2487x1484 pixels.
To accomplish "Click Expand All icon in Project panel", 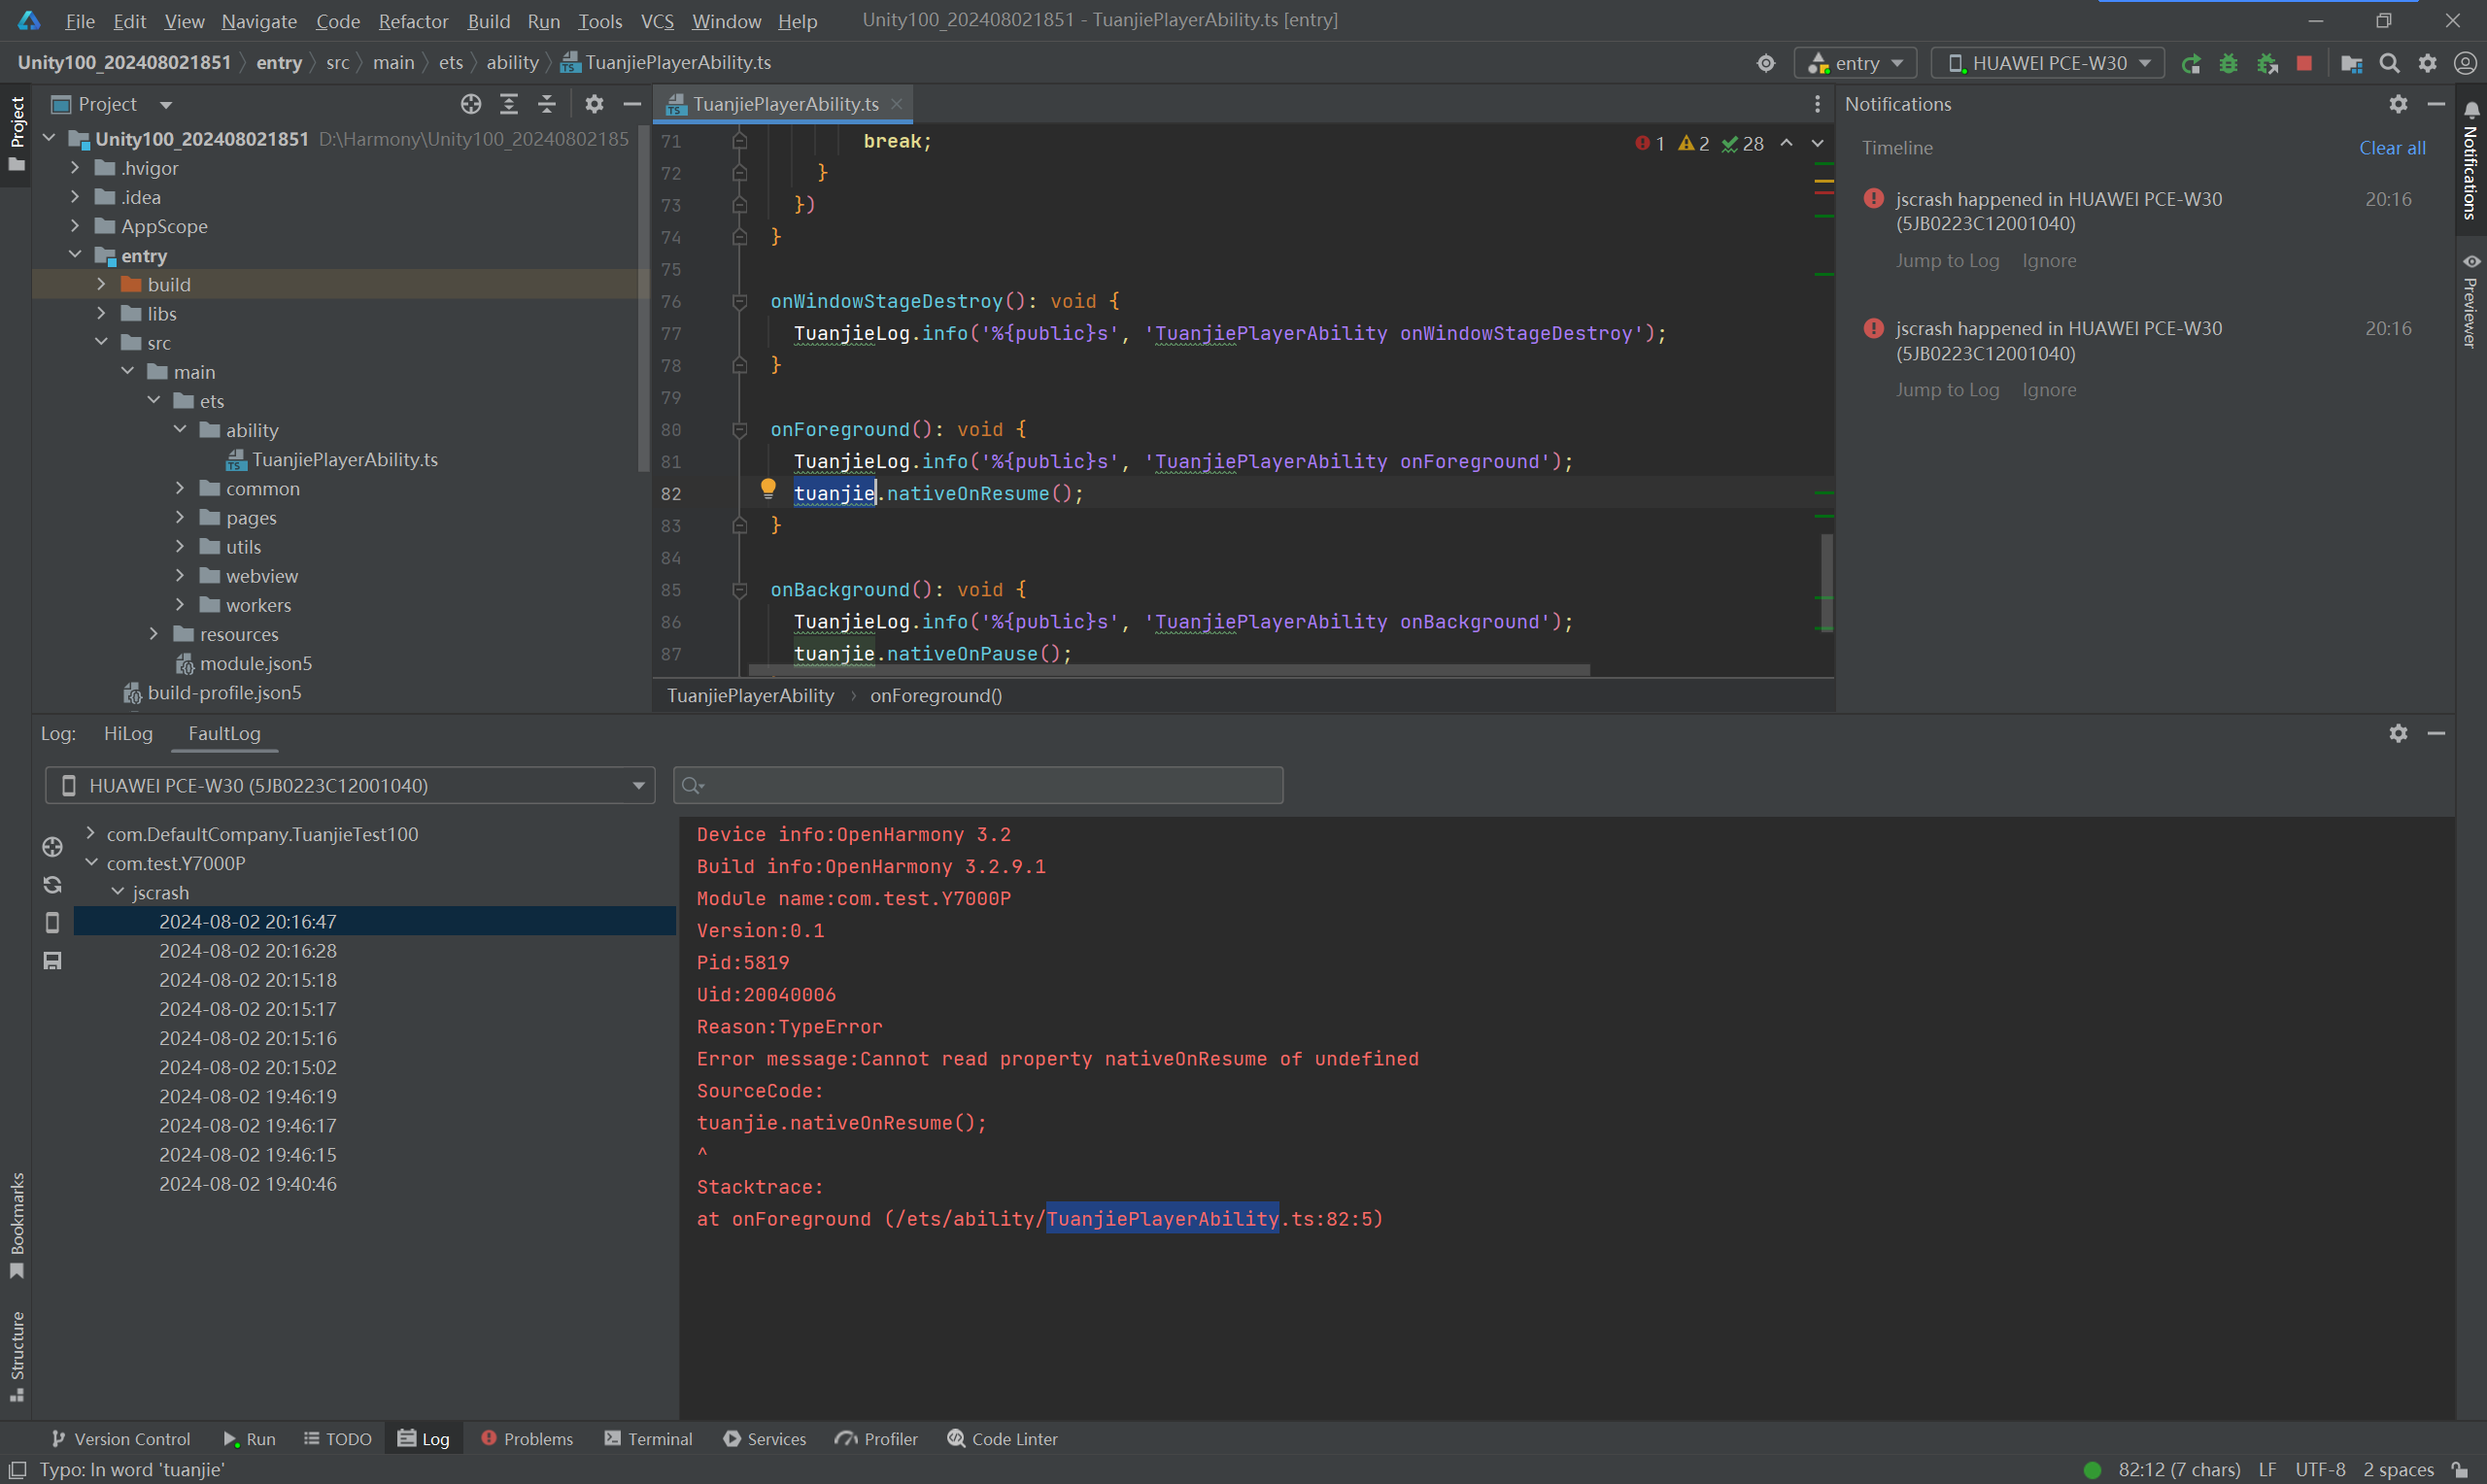I will [509, 104].
